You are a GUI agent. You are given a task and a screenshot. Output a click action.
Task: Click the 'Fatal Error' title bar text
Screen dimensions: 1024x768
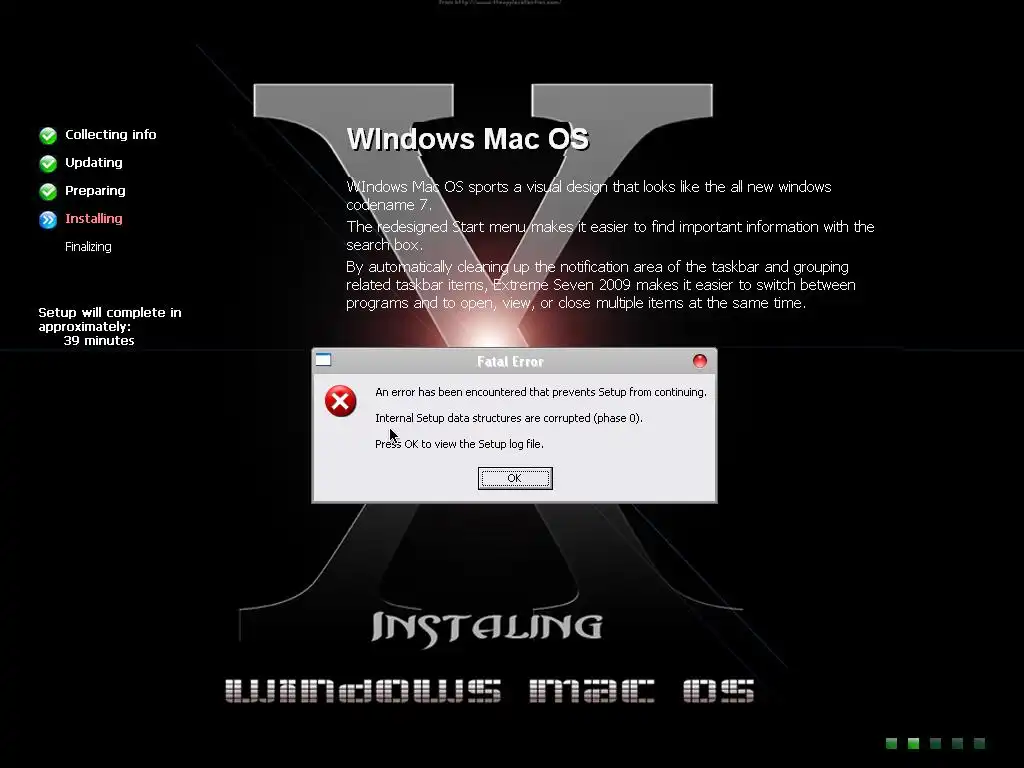coord(510,362)
